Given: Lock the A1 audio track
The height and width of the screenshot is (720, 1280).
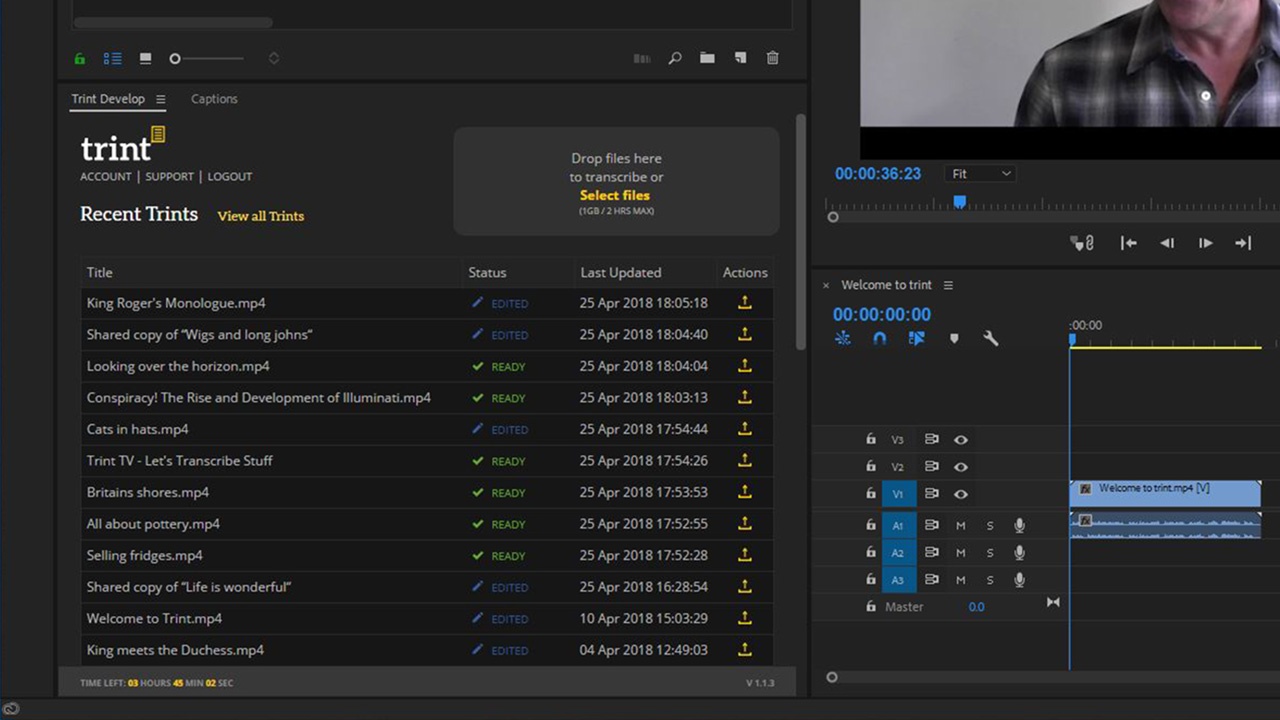Looking at the screenshot, I should tap(870, 525).
